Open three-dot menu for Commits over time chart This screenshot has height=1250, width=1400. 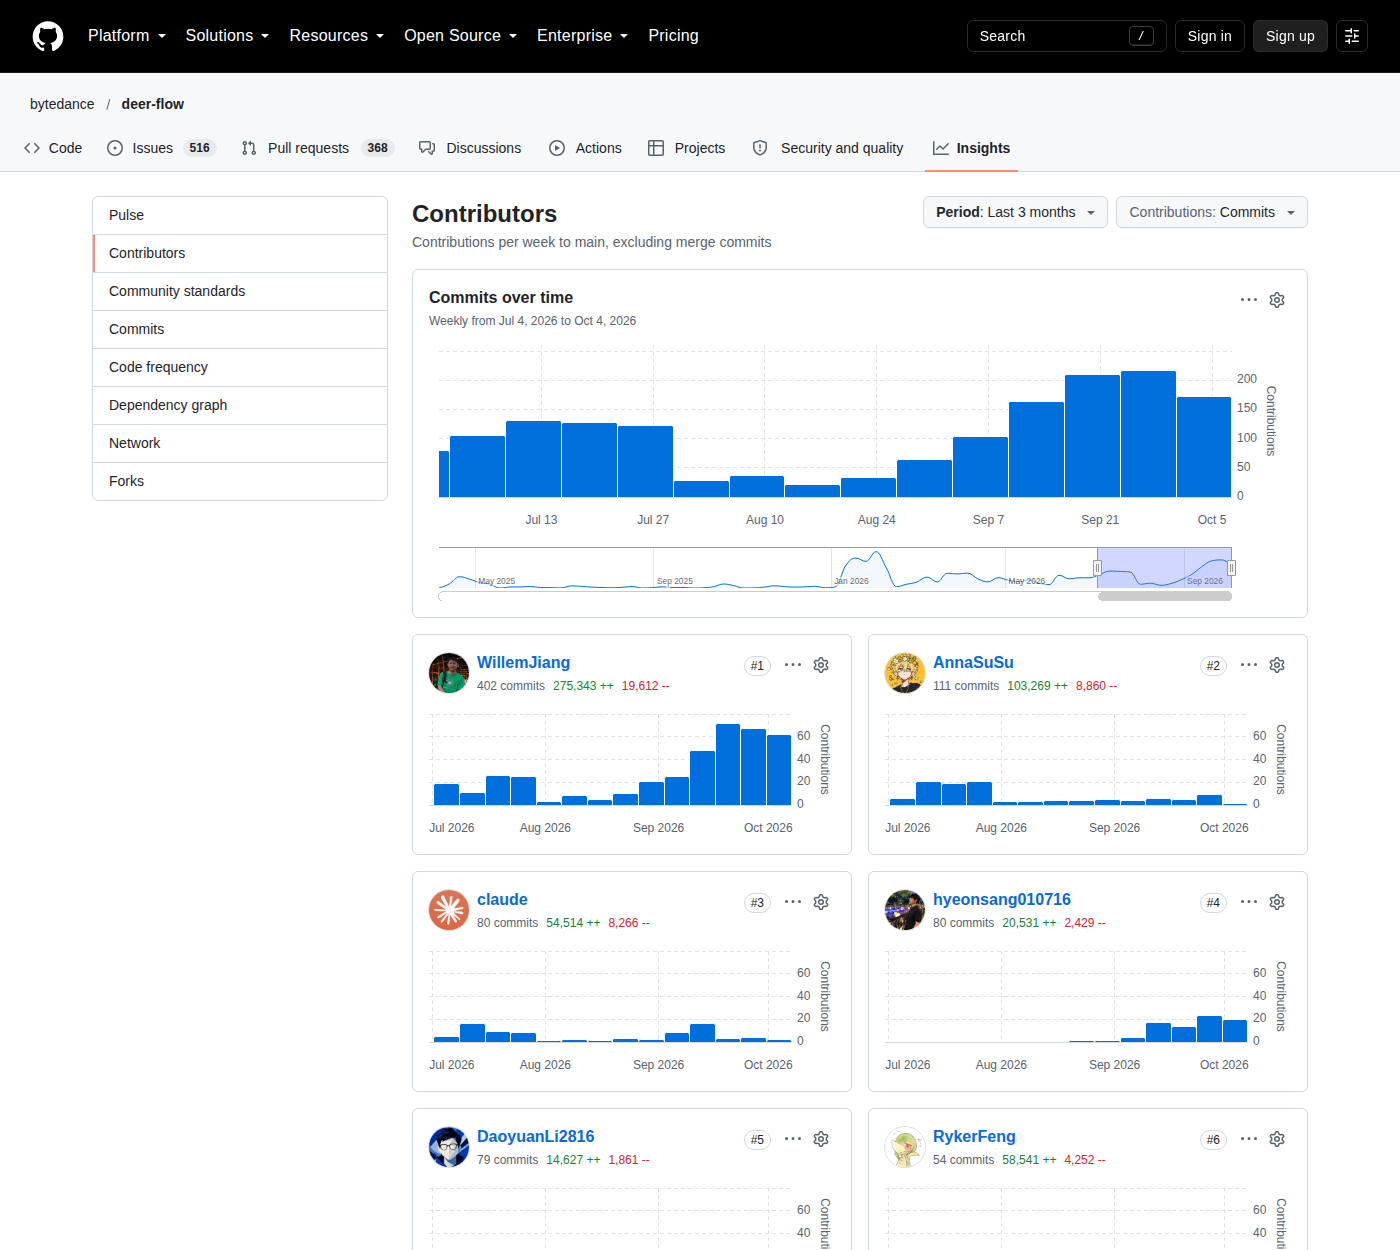pos(1249,300)
